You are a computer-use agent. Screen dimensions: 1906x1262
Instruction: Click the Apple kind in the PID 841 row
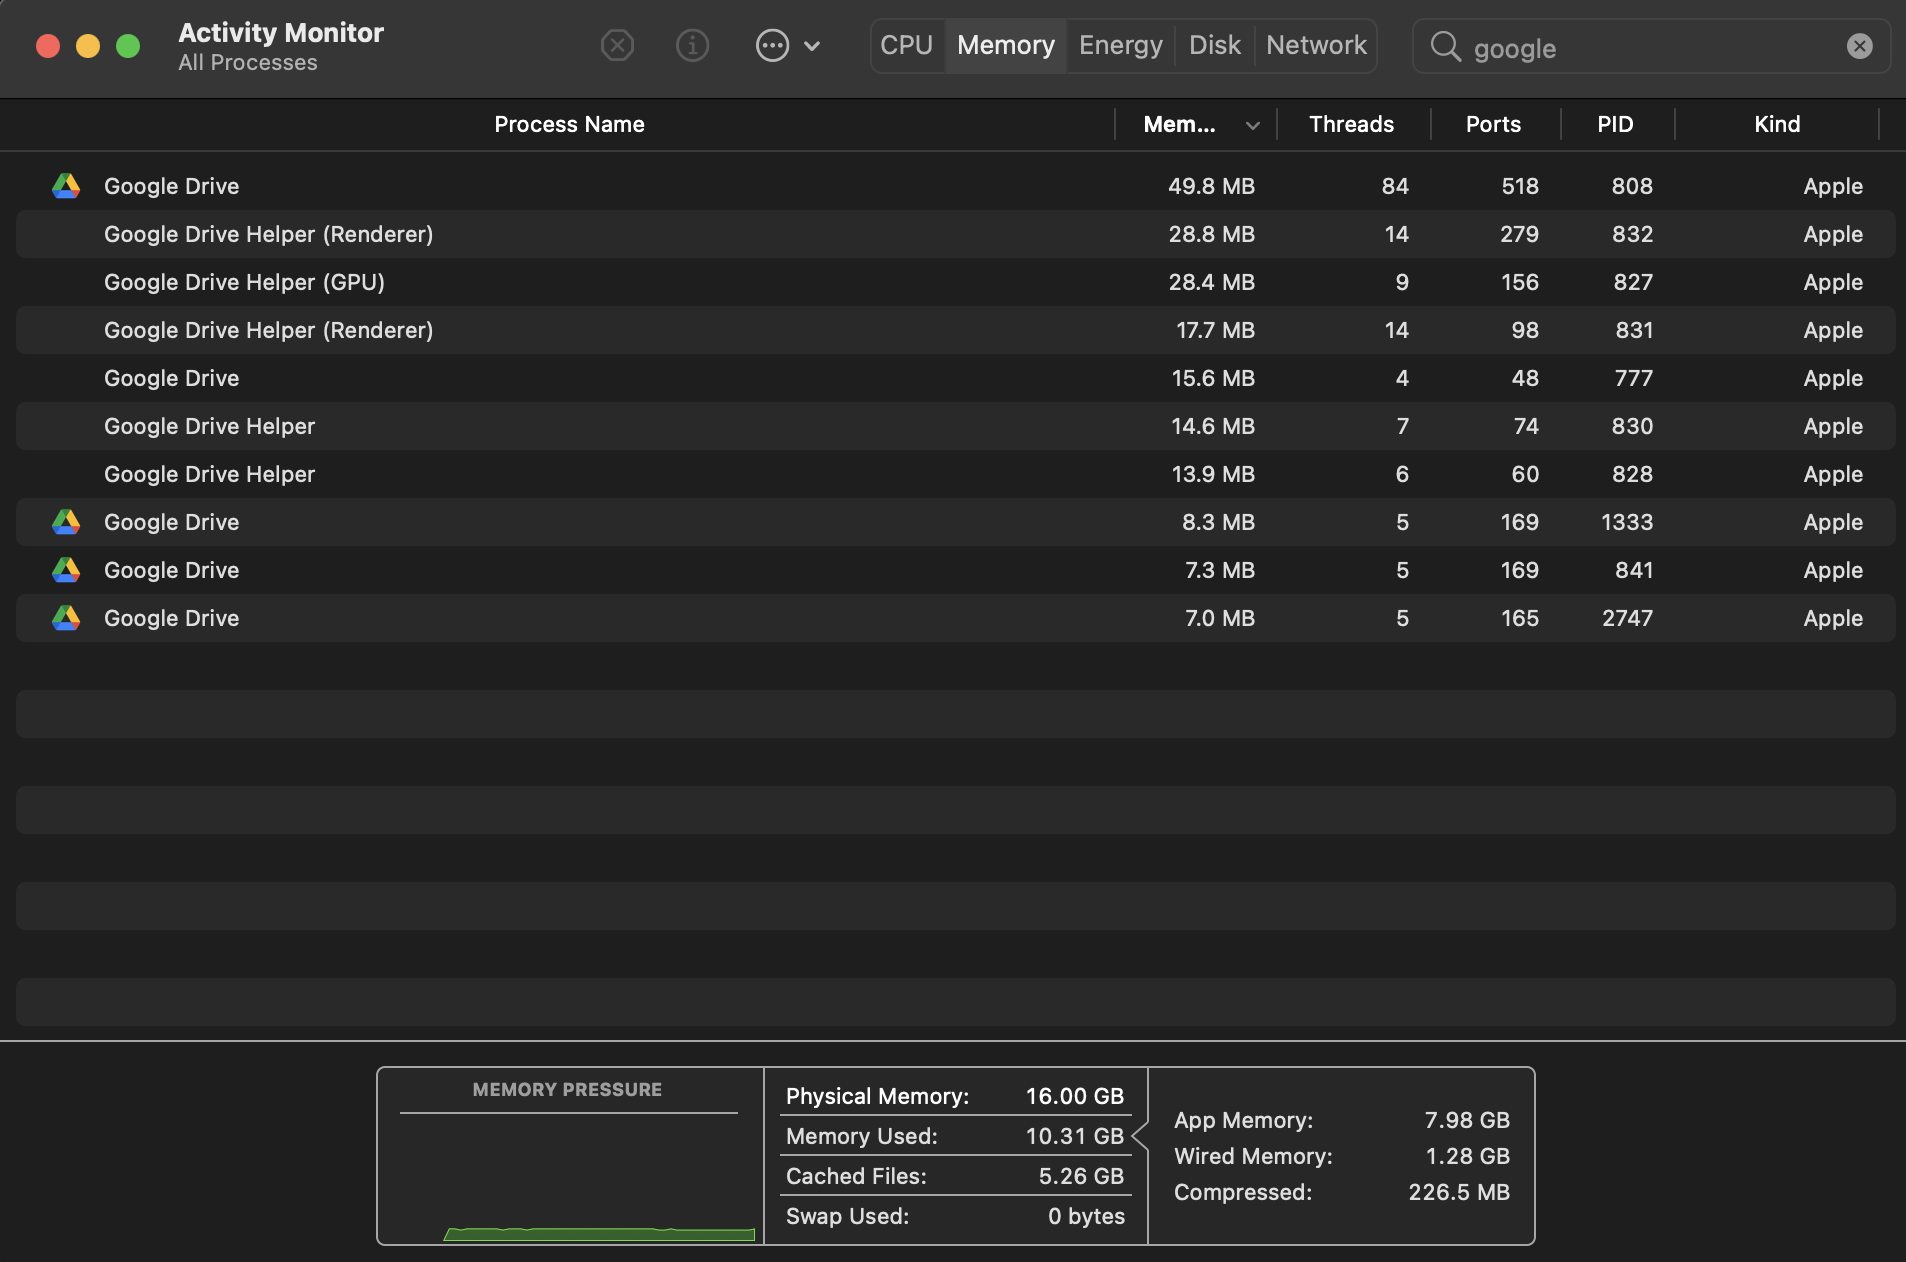pyautogui.click(x=1833, y=570)
